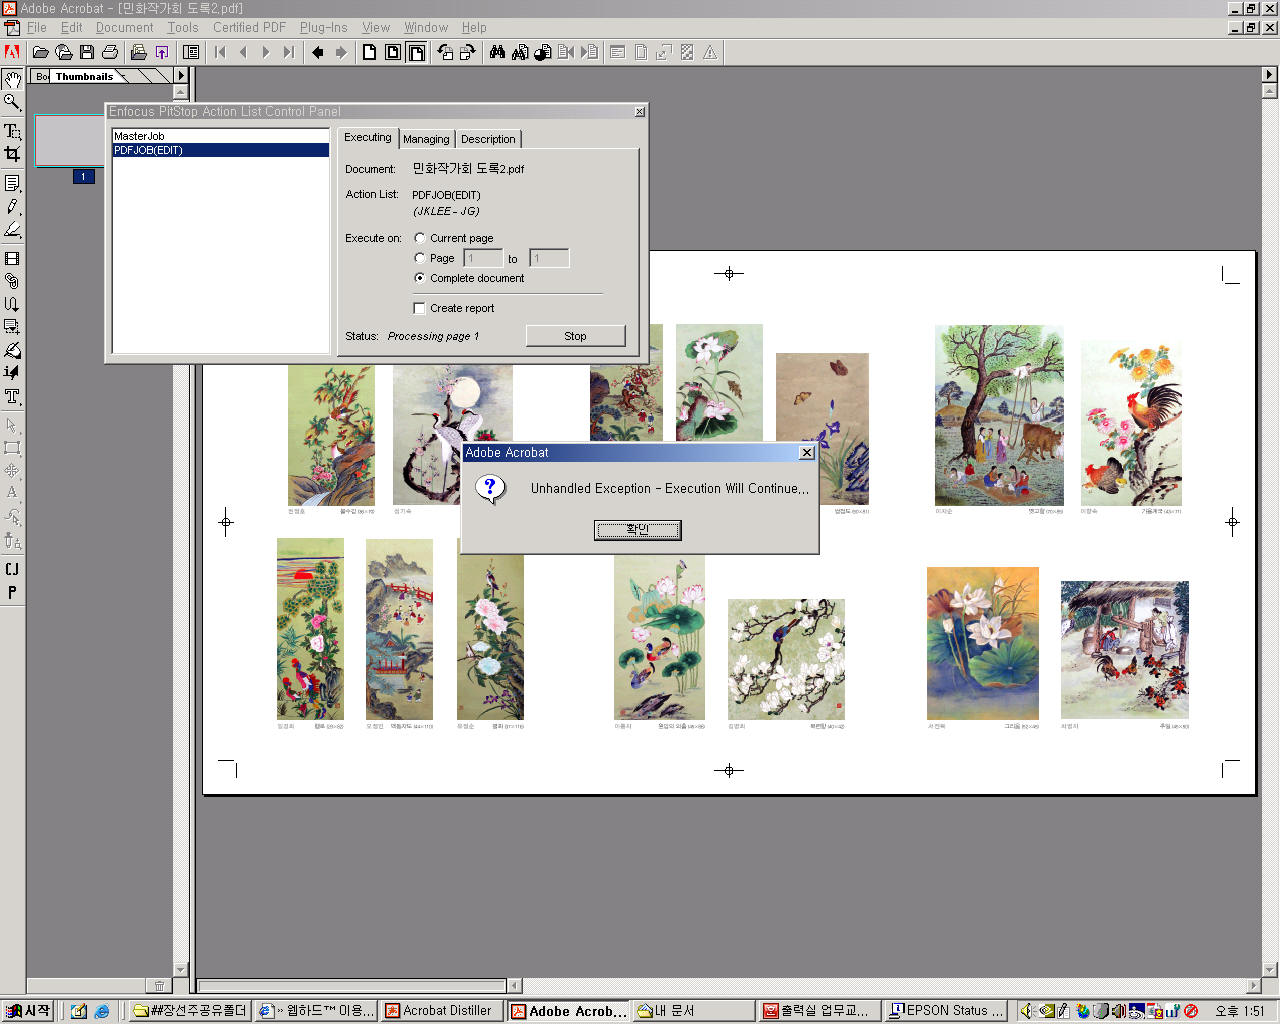
Task: Choose the Complete document radio option
Action: [420, 278]
